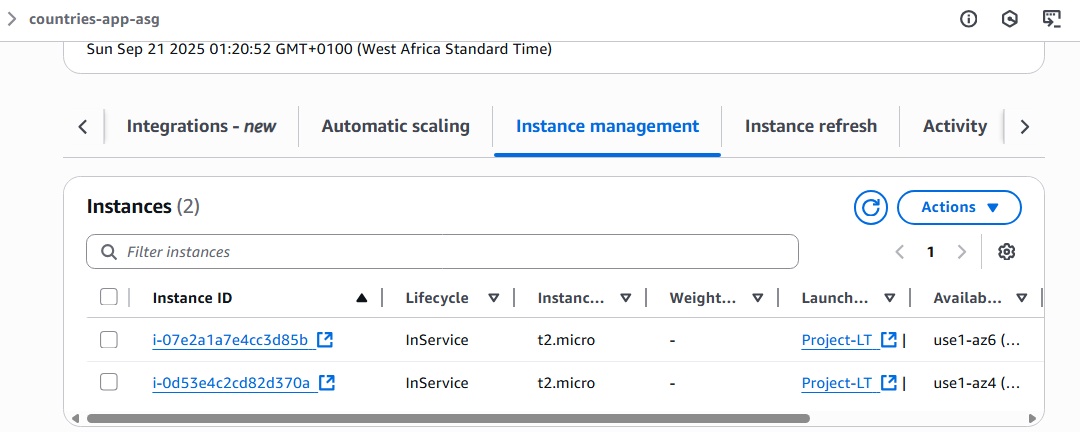
Task: Open the CloudShell terminal icon
Action: click(x=1051, y=19)
